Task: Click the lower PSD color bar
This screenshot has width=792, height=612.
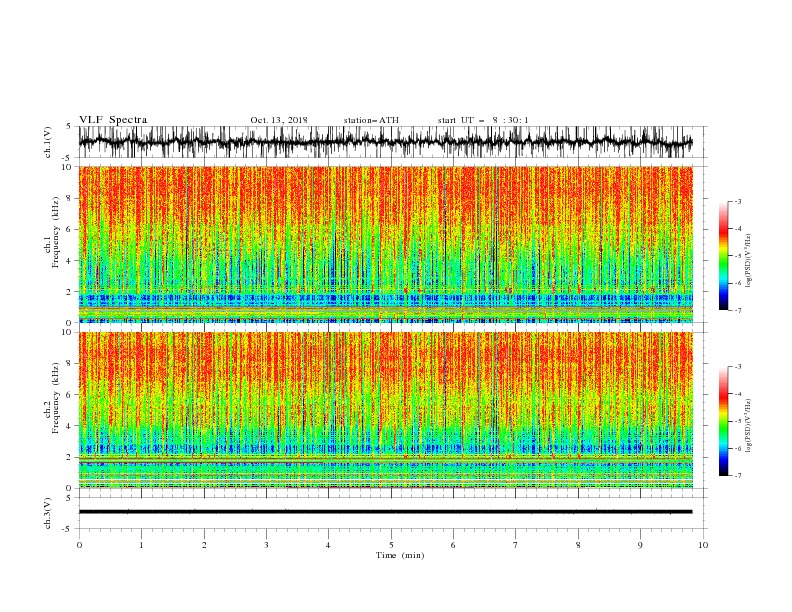Action: point(723,421)
